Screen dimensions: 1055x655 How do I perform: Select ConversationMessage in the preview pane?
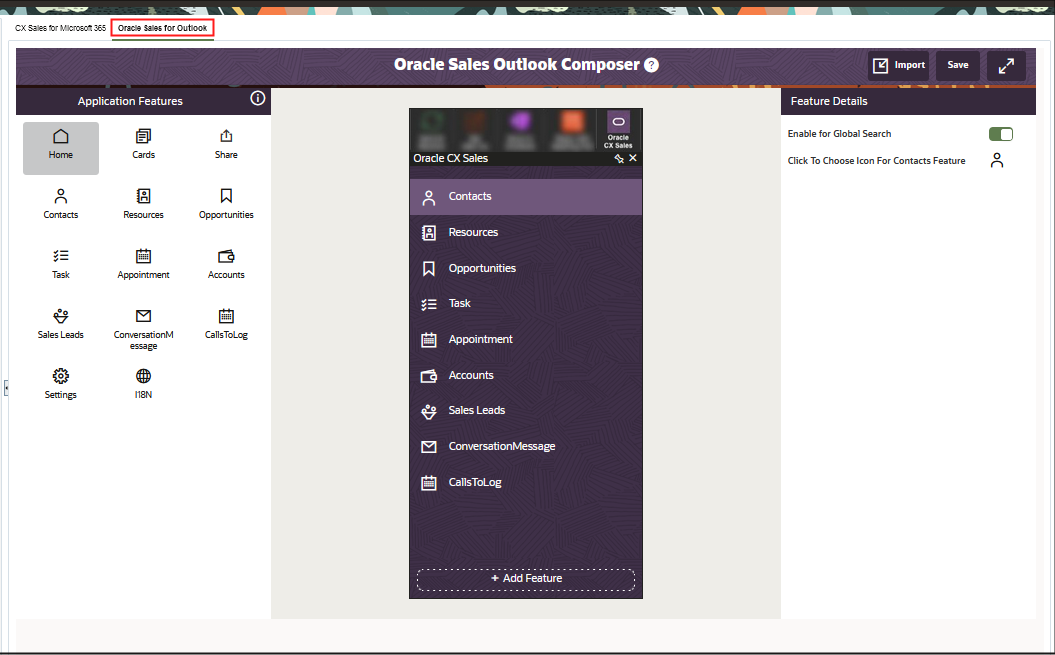click(x=526, y=446)
